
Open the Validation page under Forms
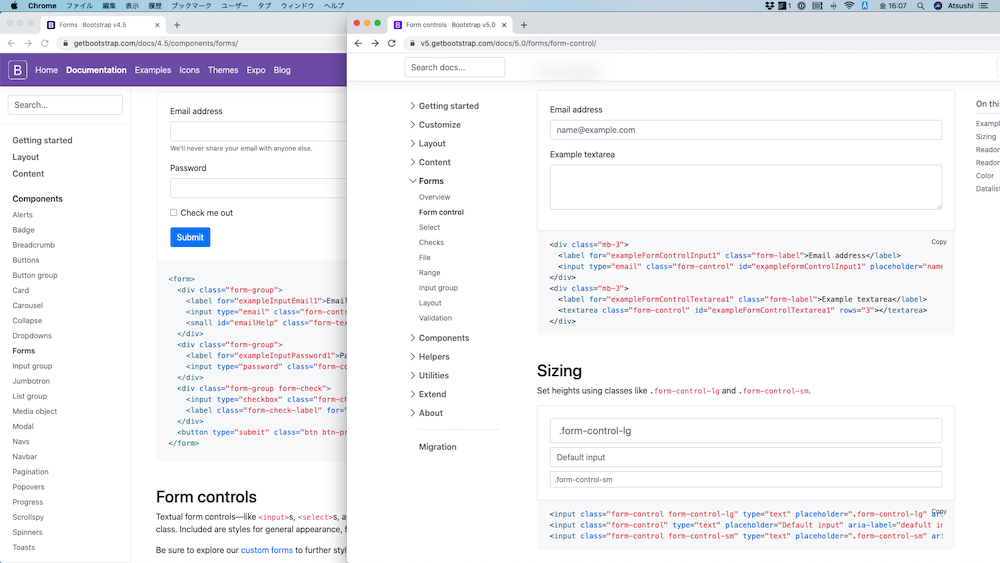coord(435,318)
